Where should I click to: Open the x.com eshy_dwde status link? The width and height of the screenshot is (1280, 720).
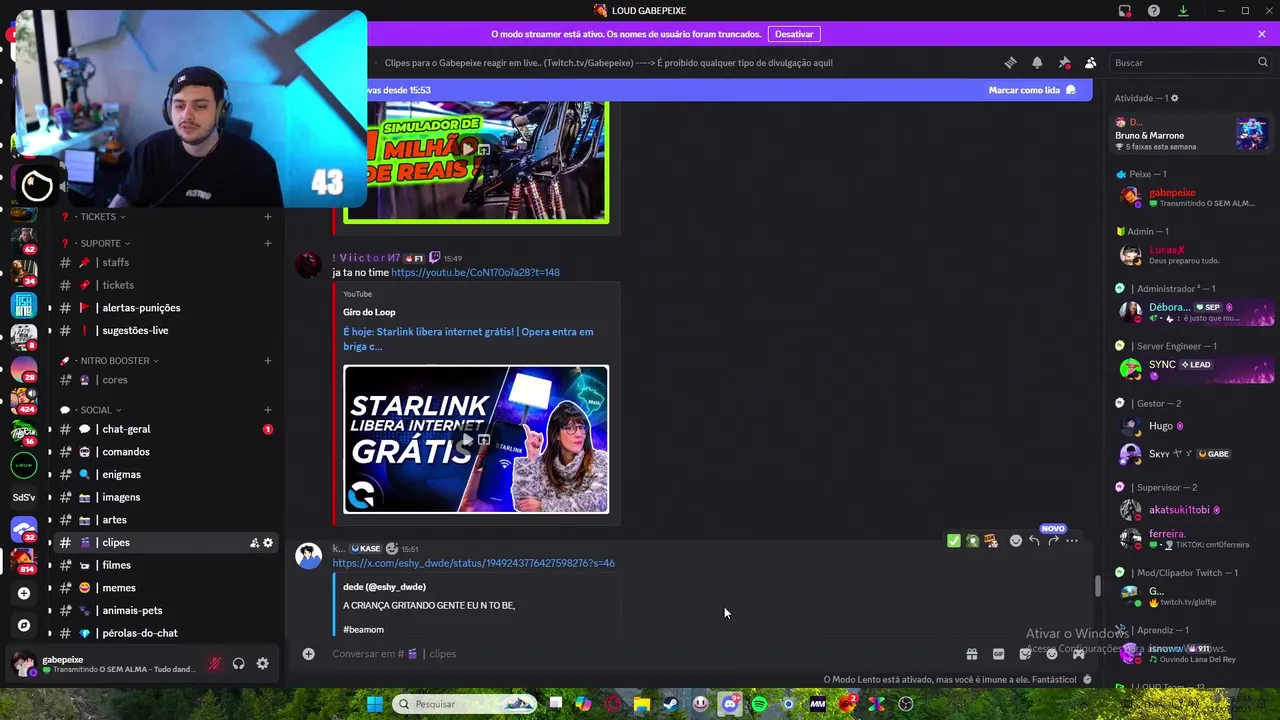tap(473, 563)
